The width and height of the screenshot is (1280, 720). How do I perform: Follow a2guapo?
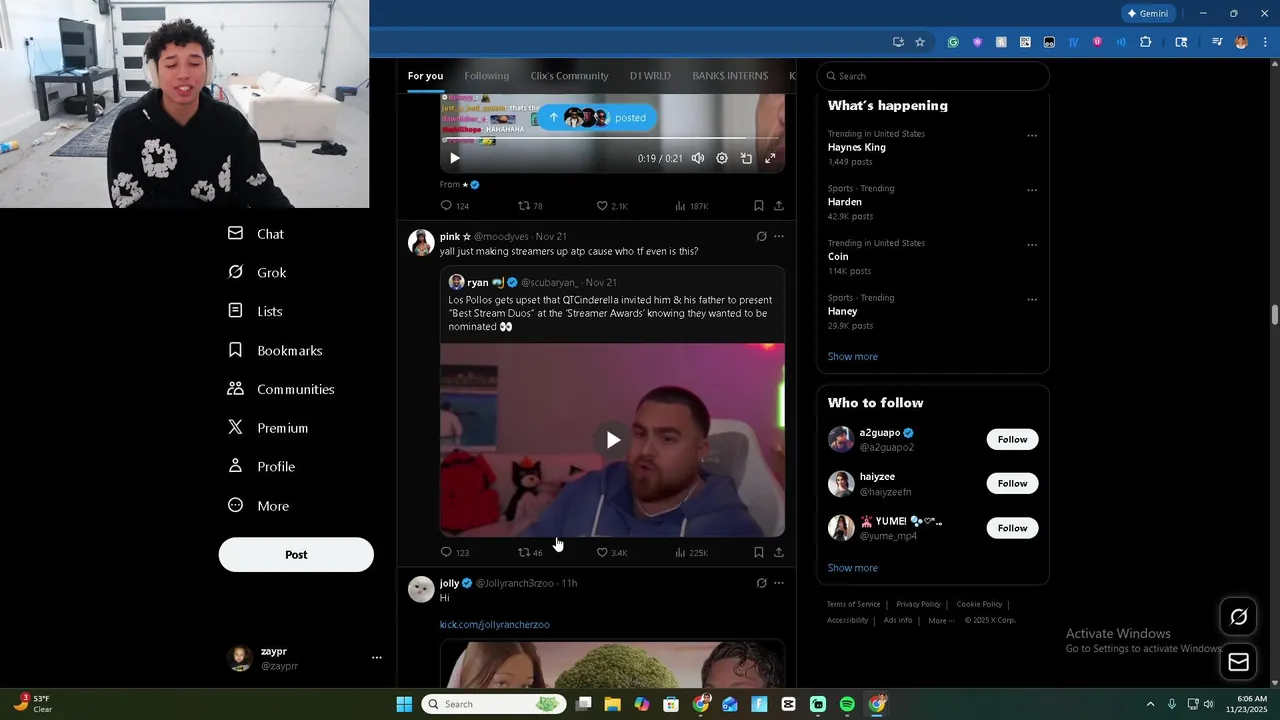(1012, 440)
